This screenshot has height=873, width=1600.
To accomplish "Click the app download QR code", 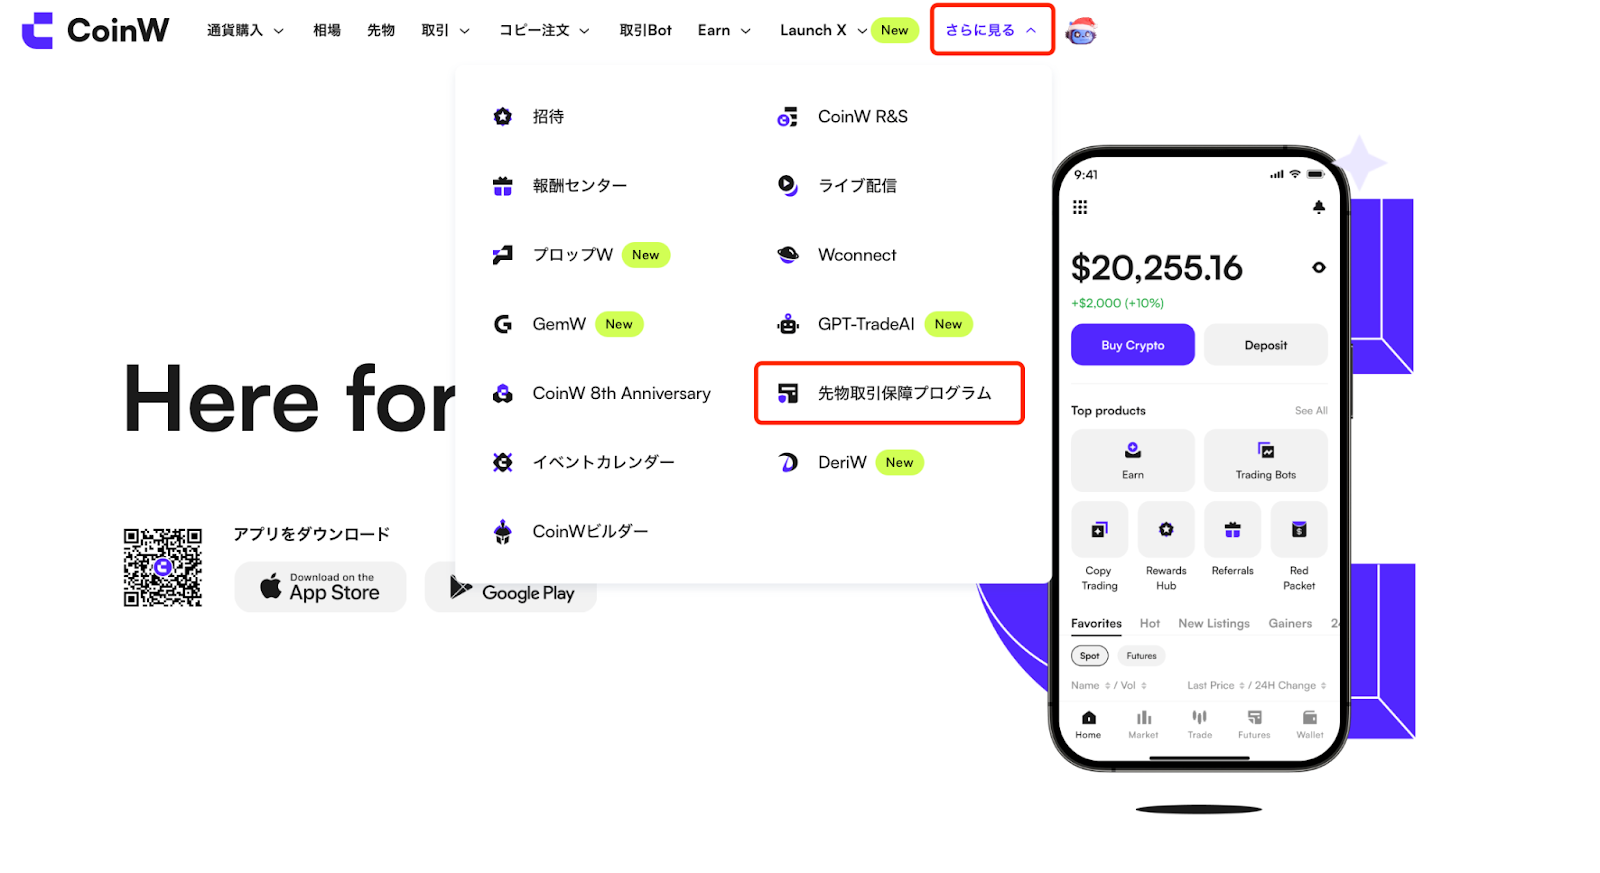I will [163, 567].
